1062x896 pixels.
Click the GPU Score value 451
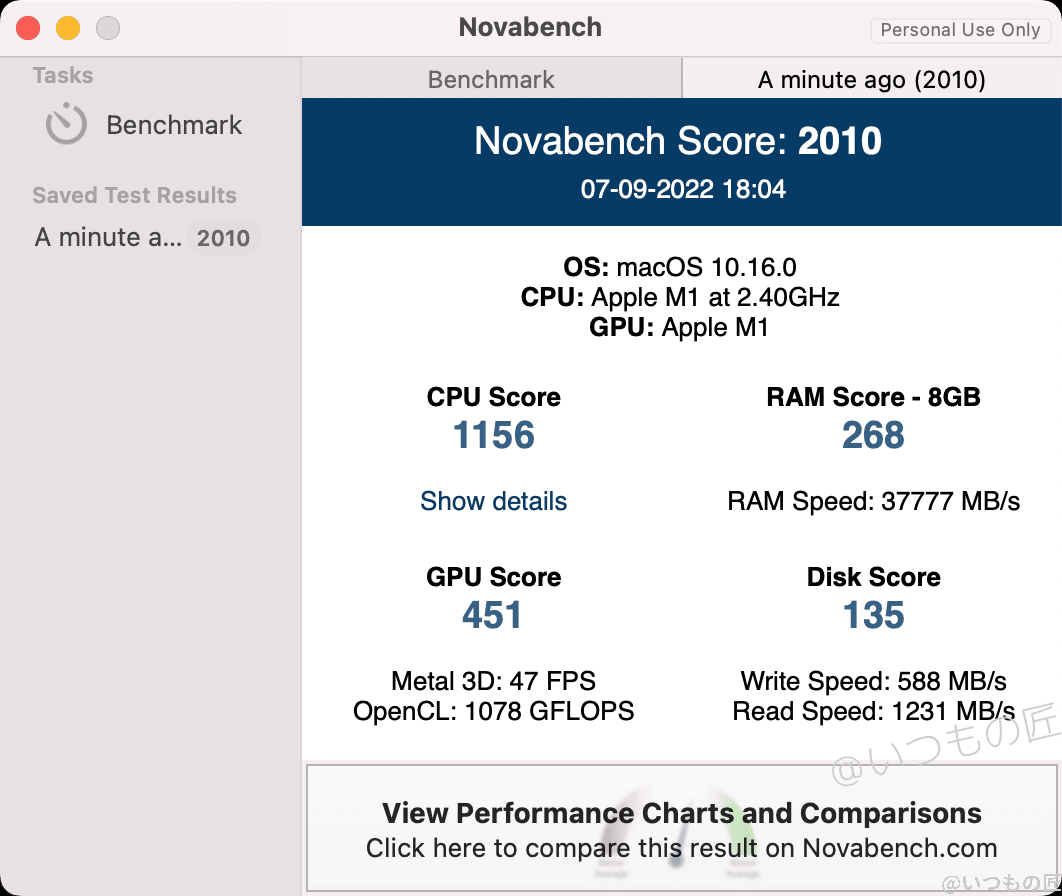pos(492,616)
